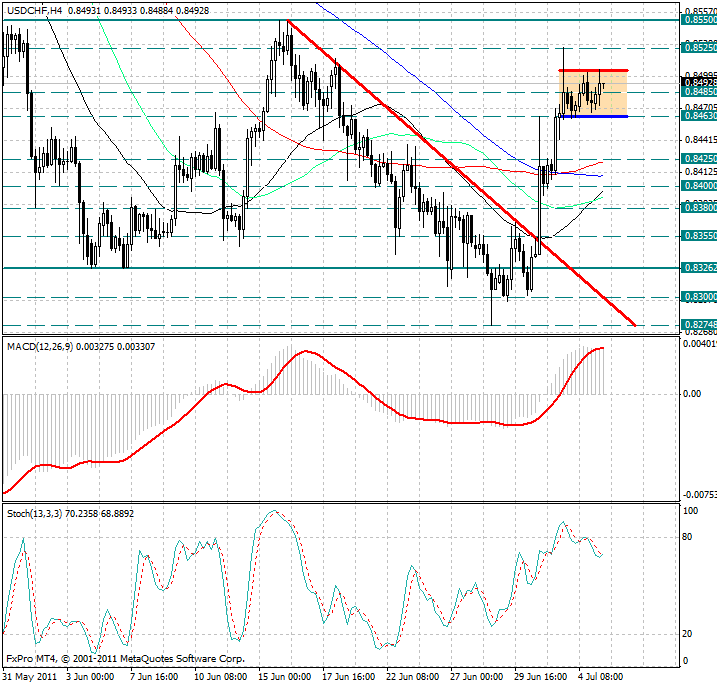Screen dimensions: 717x684
Task: Click the 22 Jun 08:00 time label
Action: click(x=412, y=677)
